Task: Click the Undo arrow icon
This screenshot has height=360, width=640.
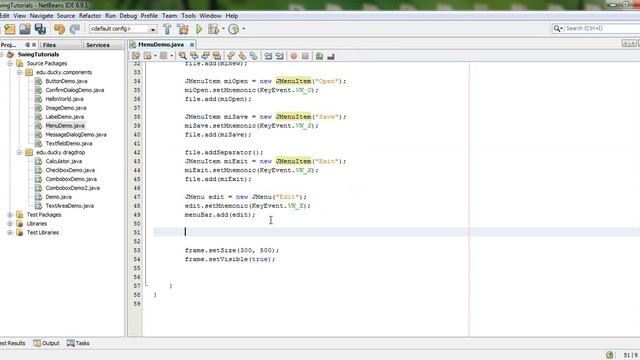Action: tap(60, 29)
